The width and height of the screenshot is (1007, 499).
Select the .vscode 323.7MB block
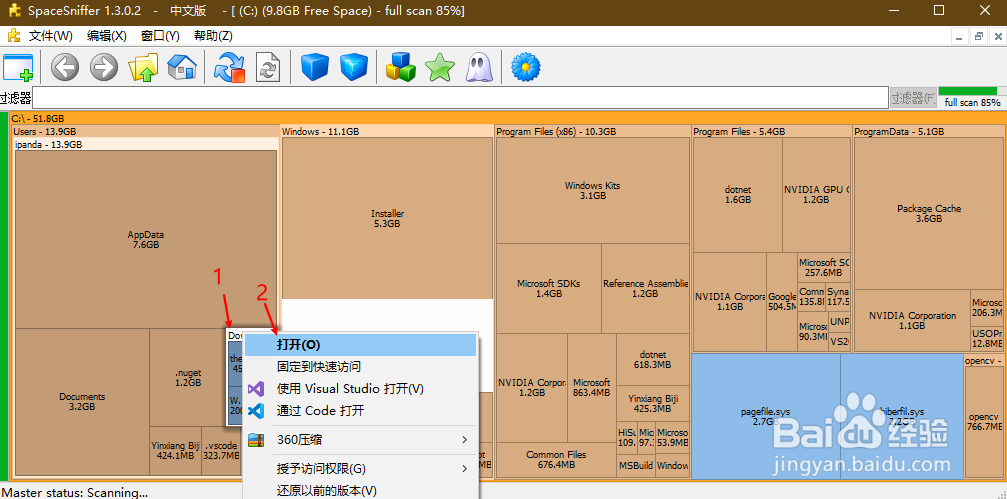(222, 450)
